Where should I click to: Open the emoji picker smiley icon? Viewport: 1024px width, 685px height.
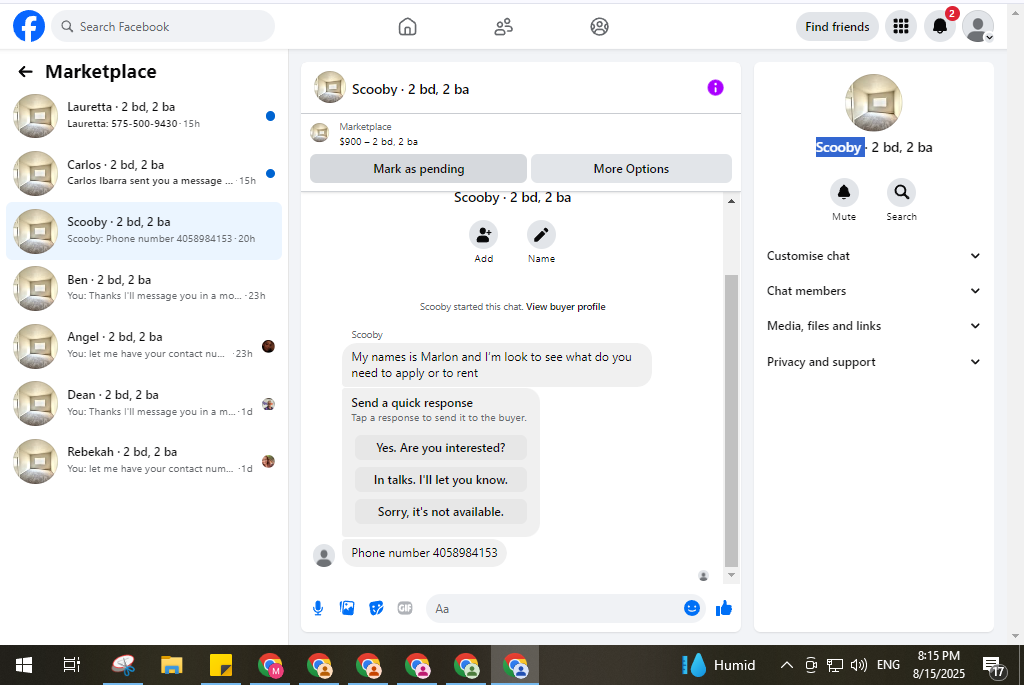click(692, 608)
